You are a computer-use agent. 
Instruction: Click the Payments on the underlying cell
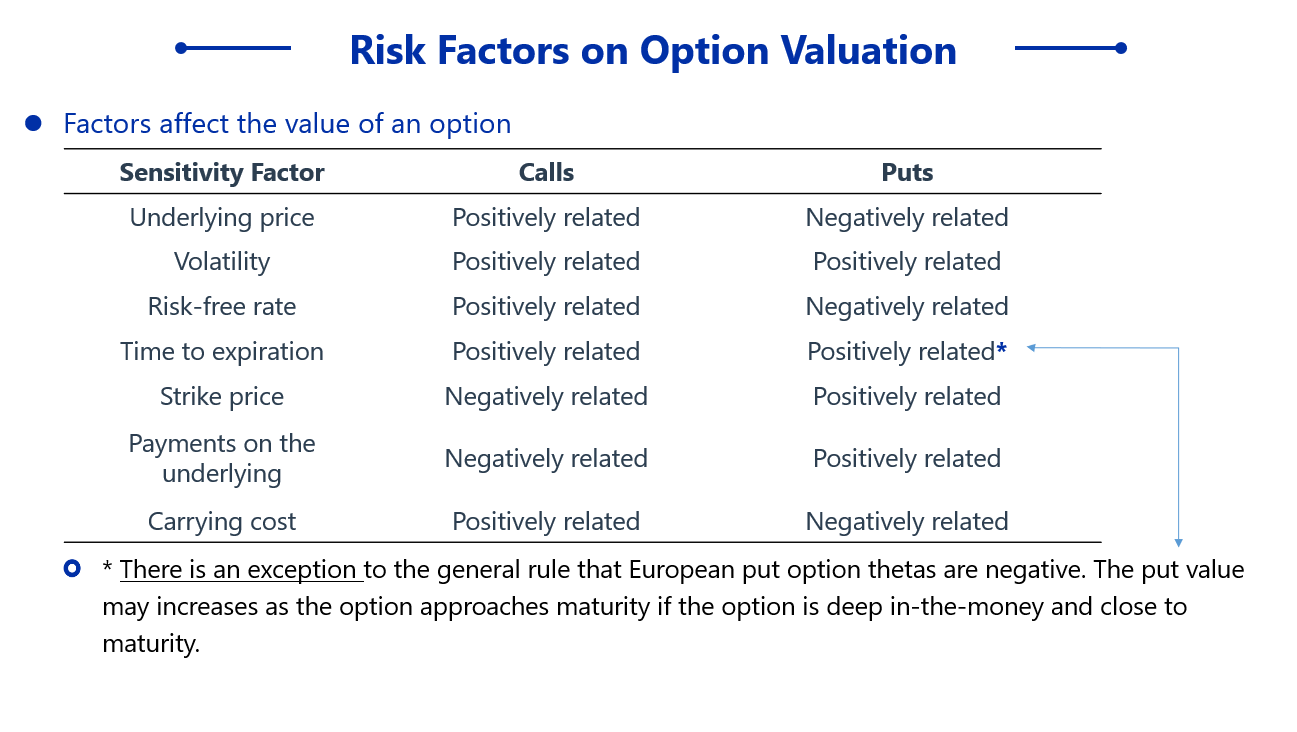point(222,458)
